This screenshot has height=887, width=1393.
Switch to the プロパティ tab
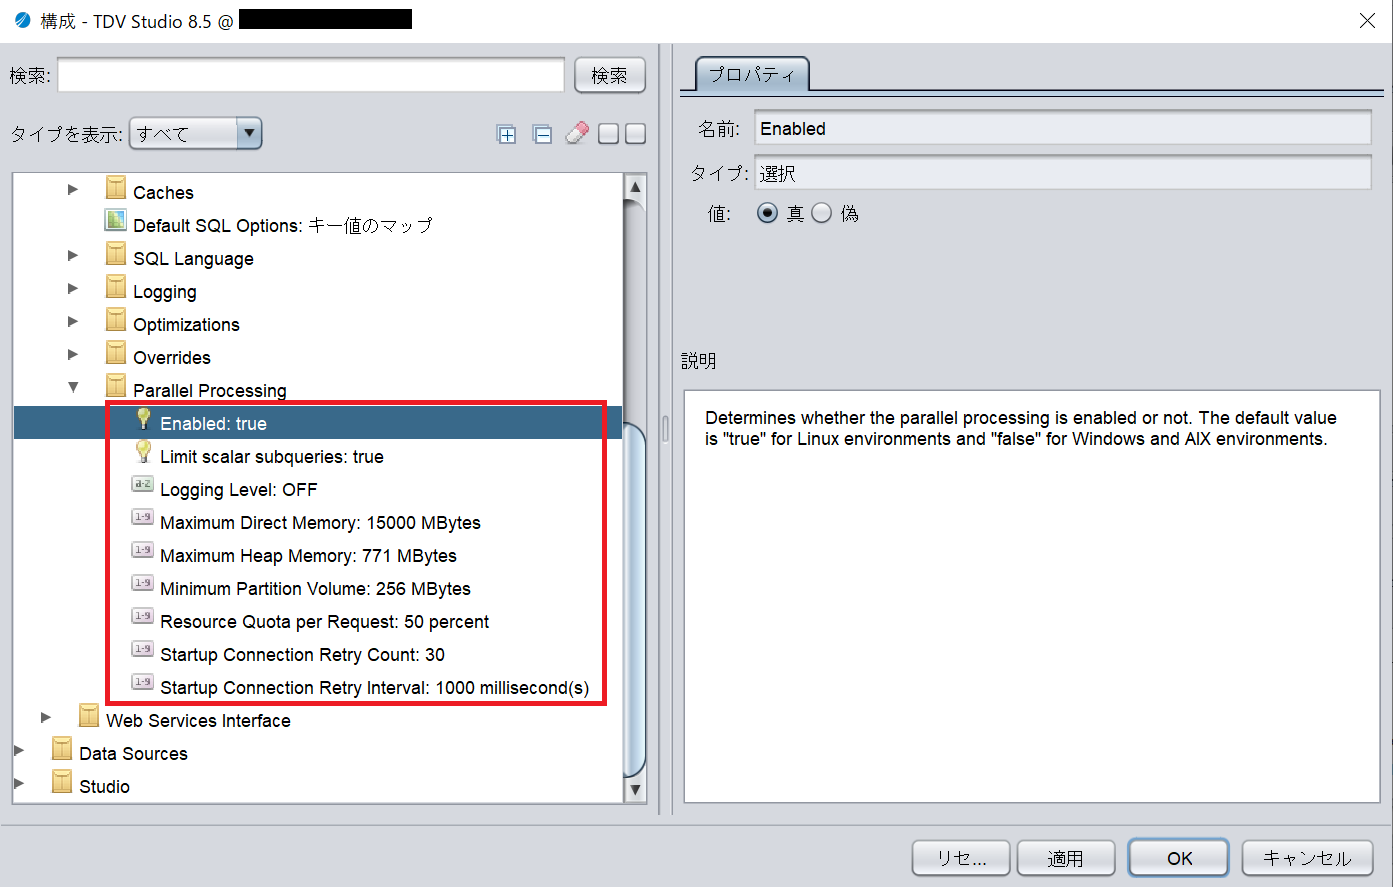click(x=752, y=75)
